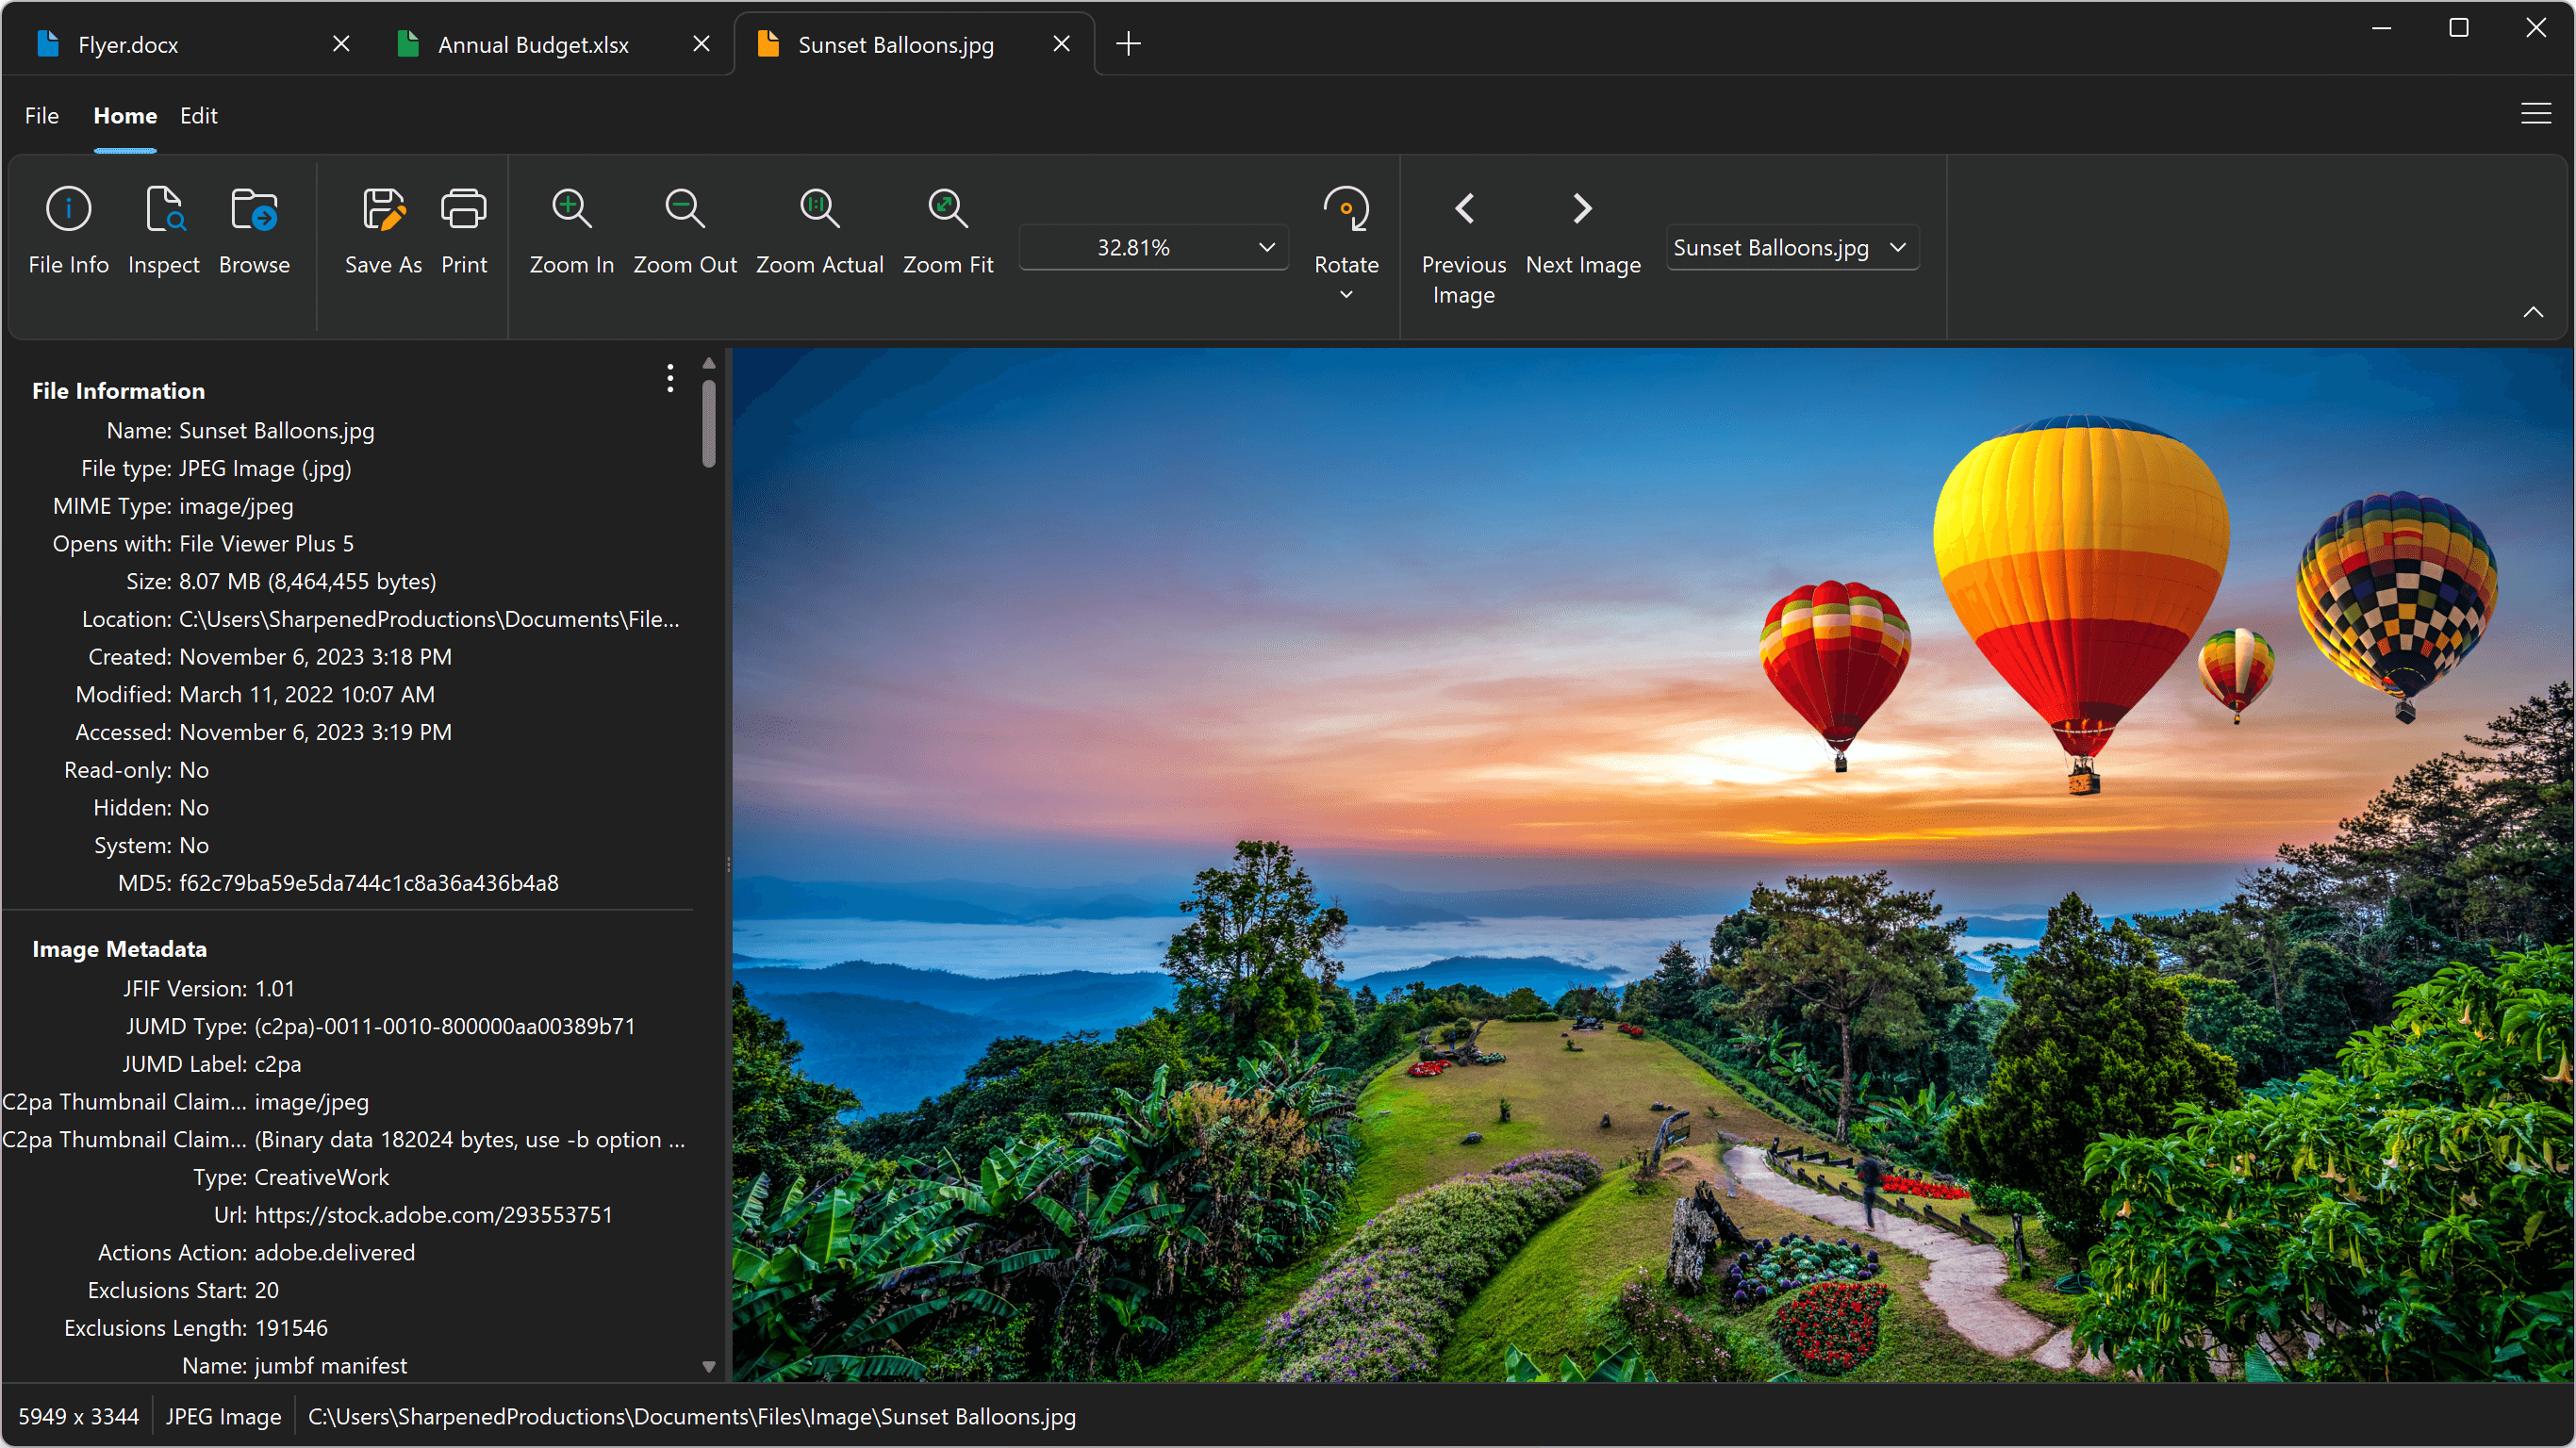
Task: Open the application hamburger menu
Action: point(2535,113)
